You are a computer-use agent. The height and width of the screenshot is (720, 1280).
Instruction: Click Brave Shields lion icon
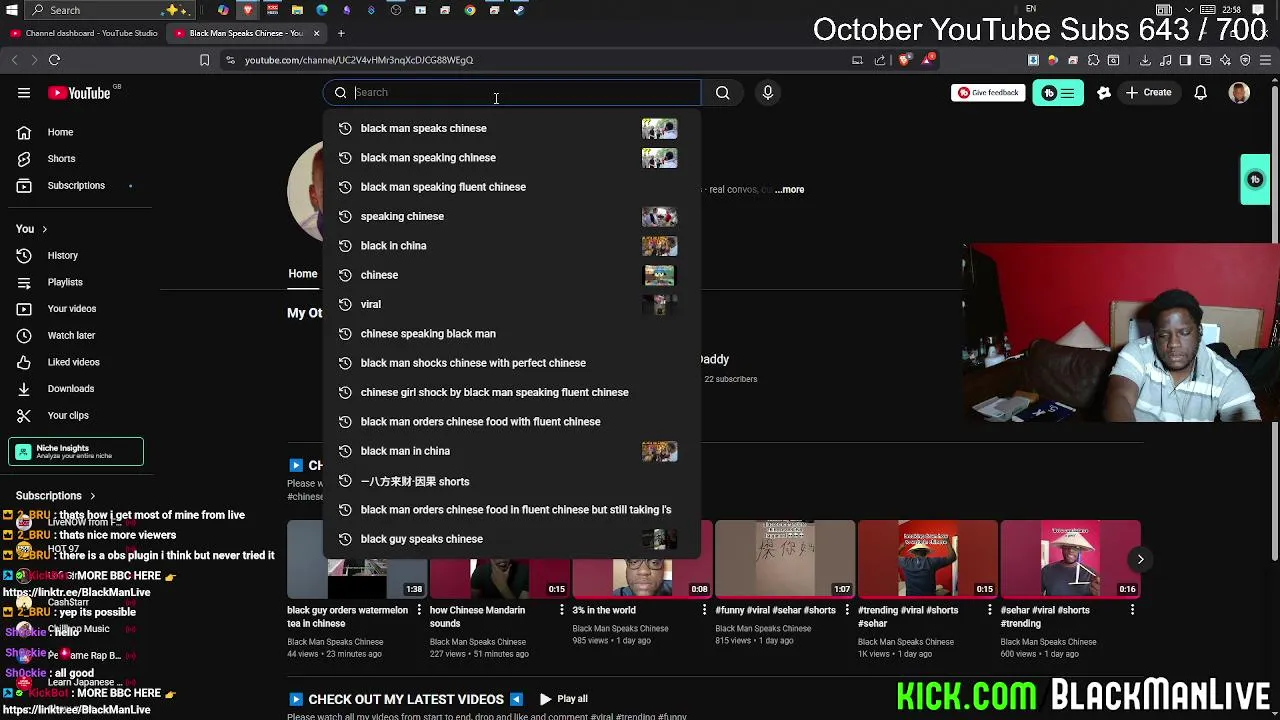pos(904,60)
